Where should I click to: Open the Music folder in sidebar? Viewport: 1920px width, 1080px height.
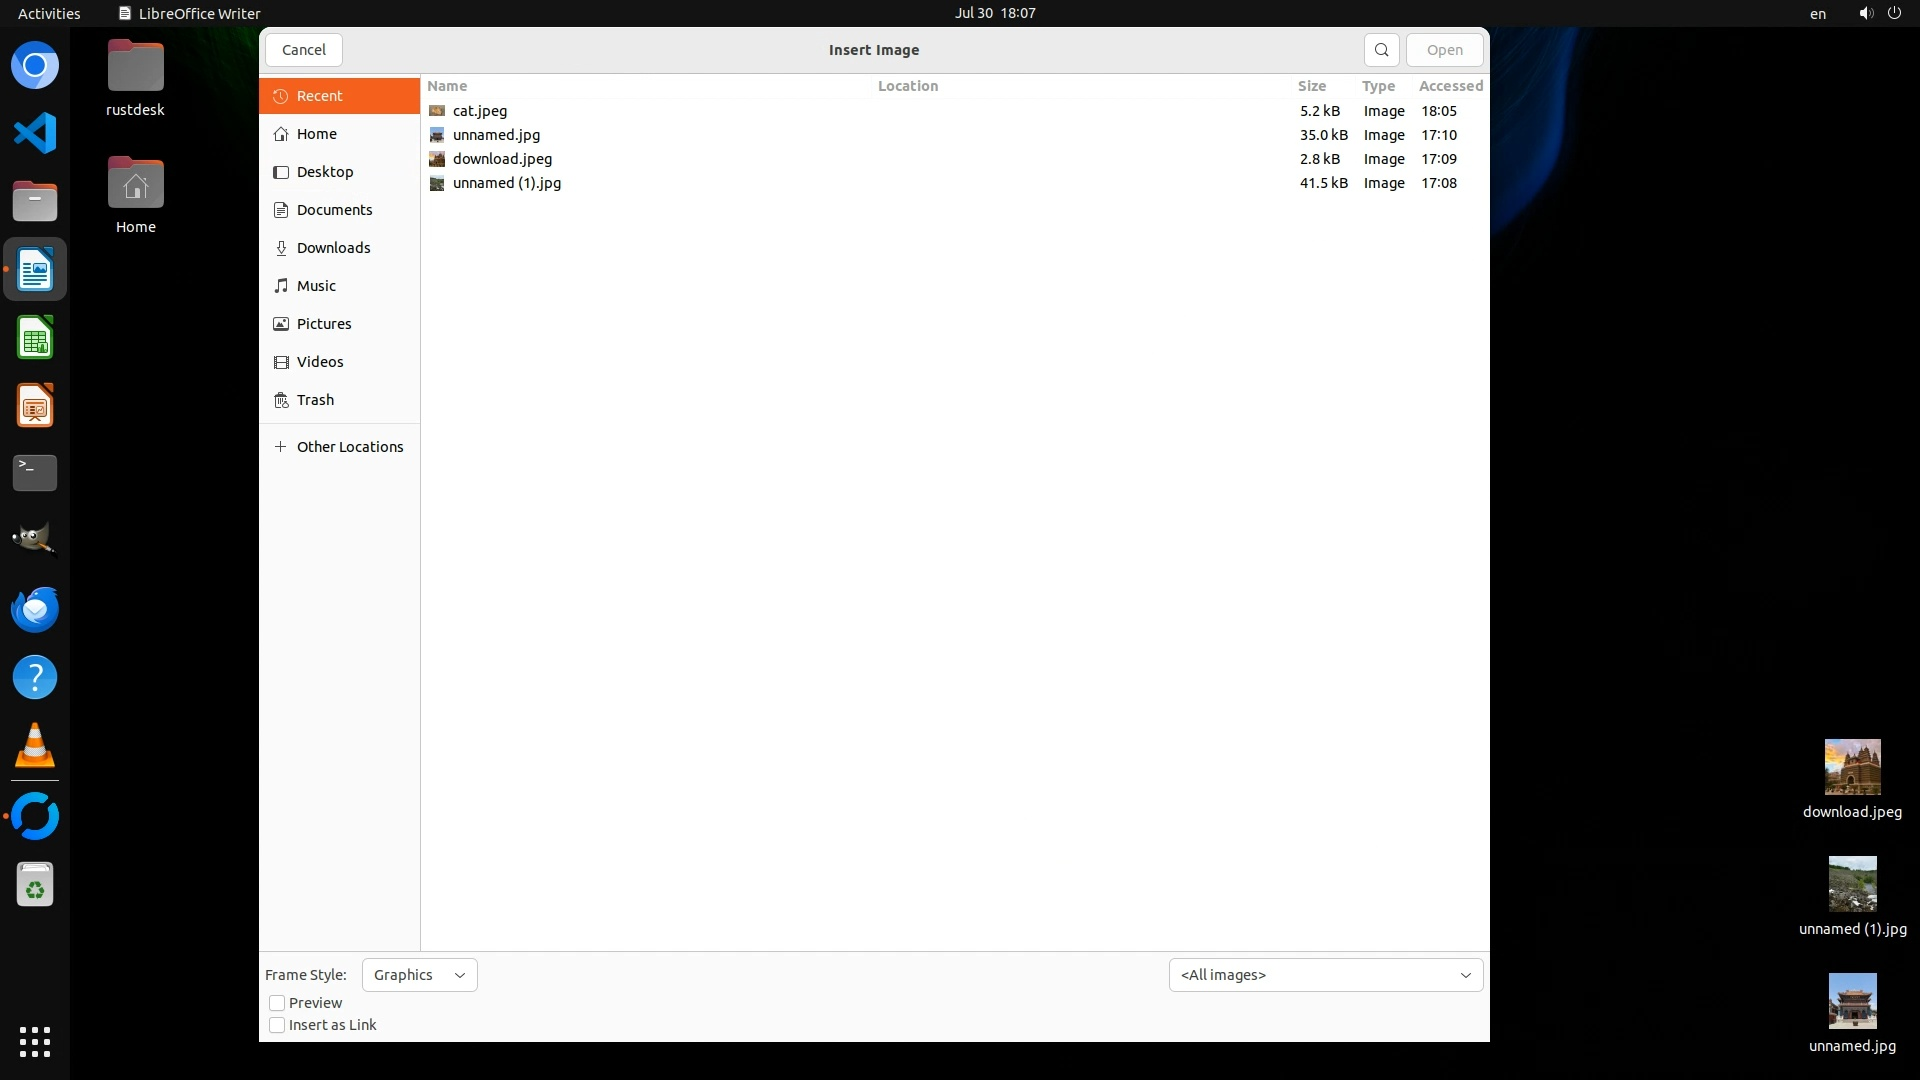(316, 286)
